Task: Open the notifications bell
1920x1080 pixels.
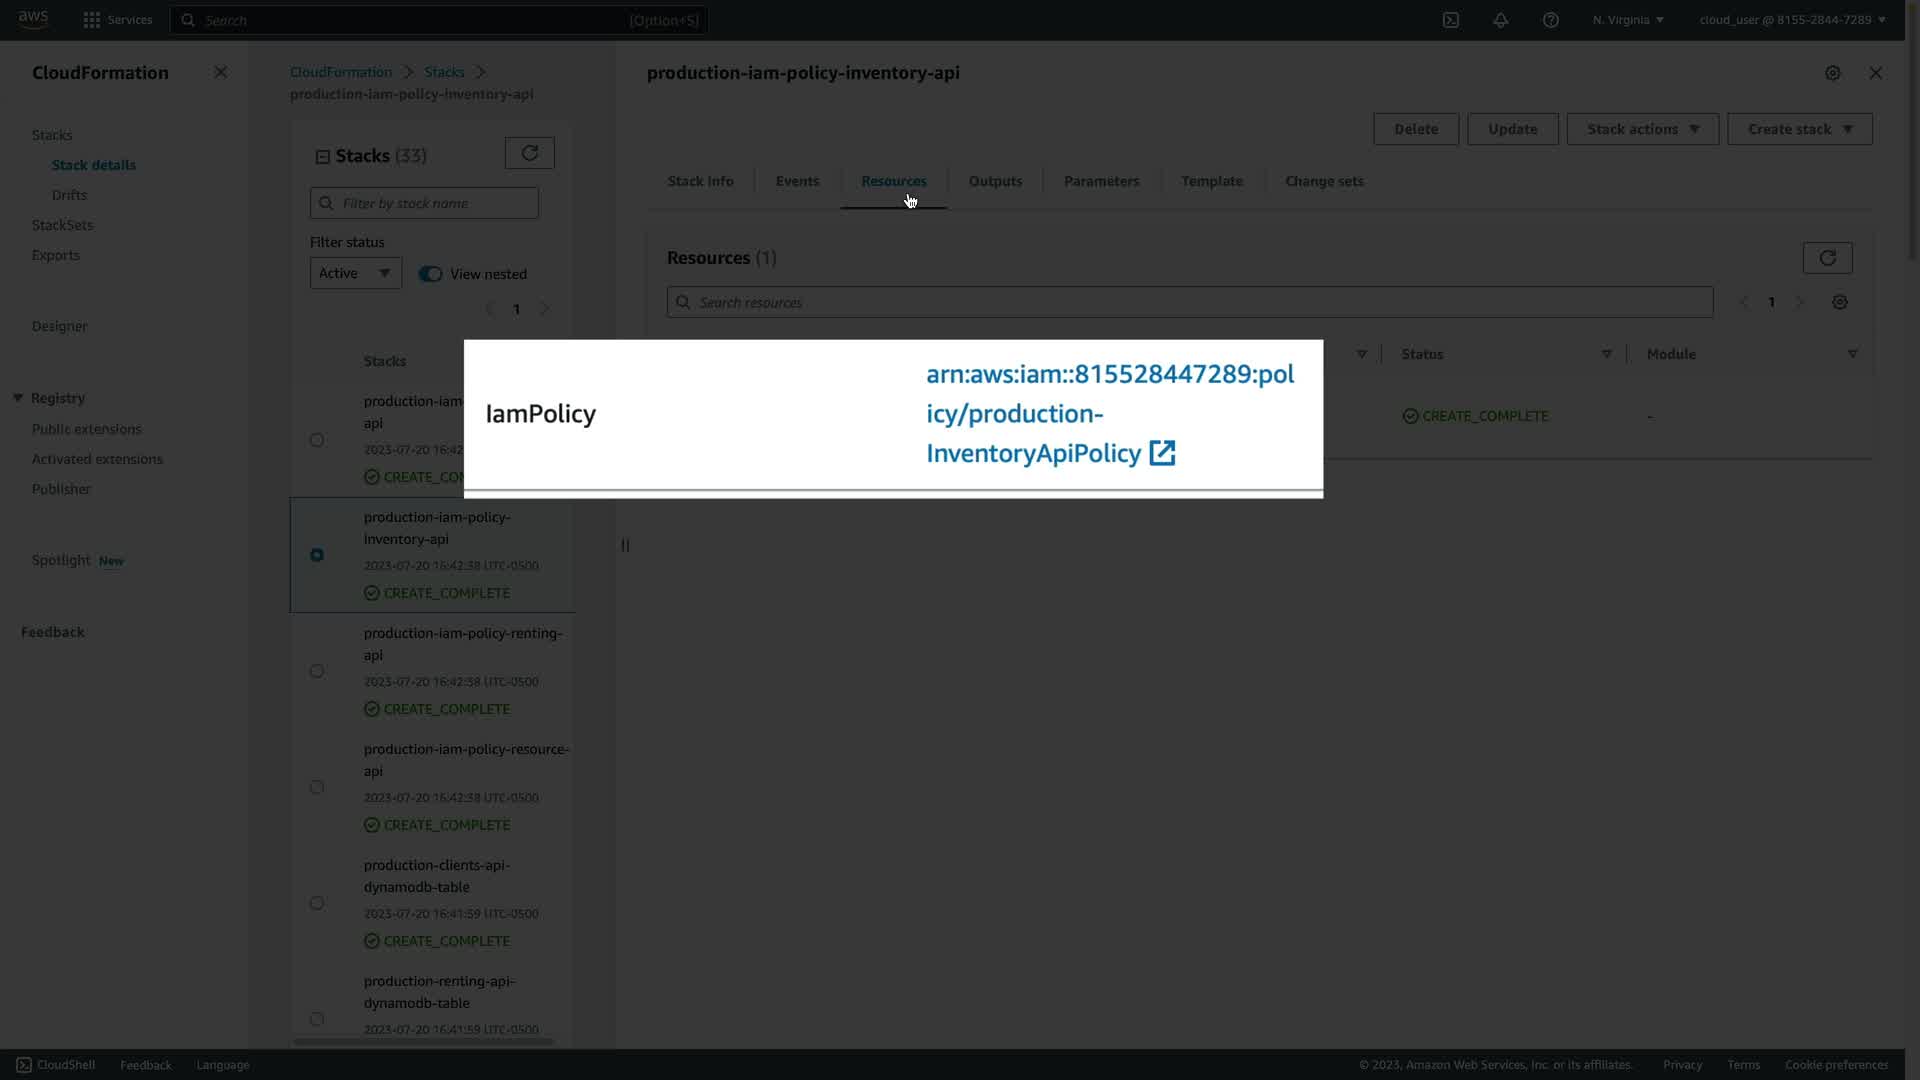Action: [1500, 20]
